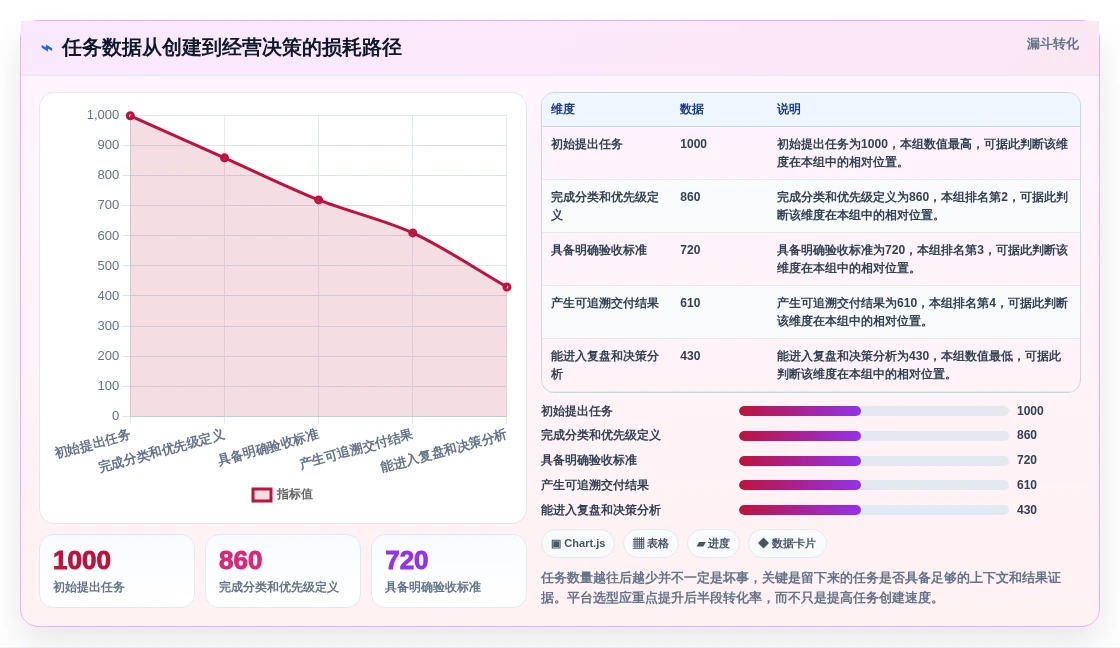Image resolution: width=1120 pixels, height=648 pixels.
Task: Click chart data point for 能进入复盘和决策分析
Action: (506, 287)
